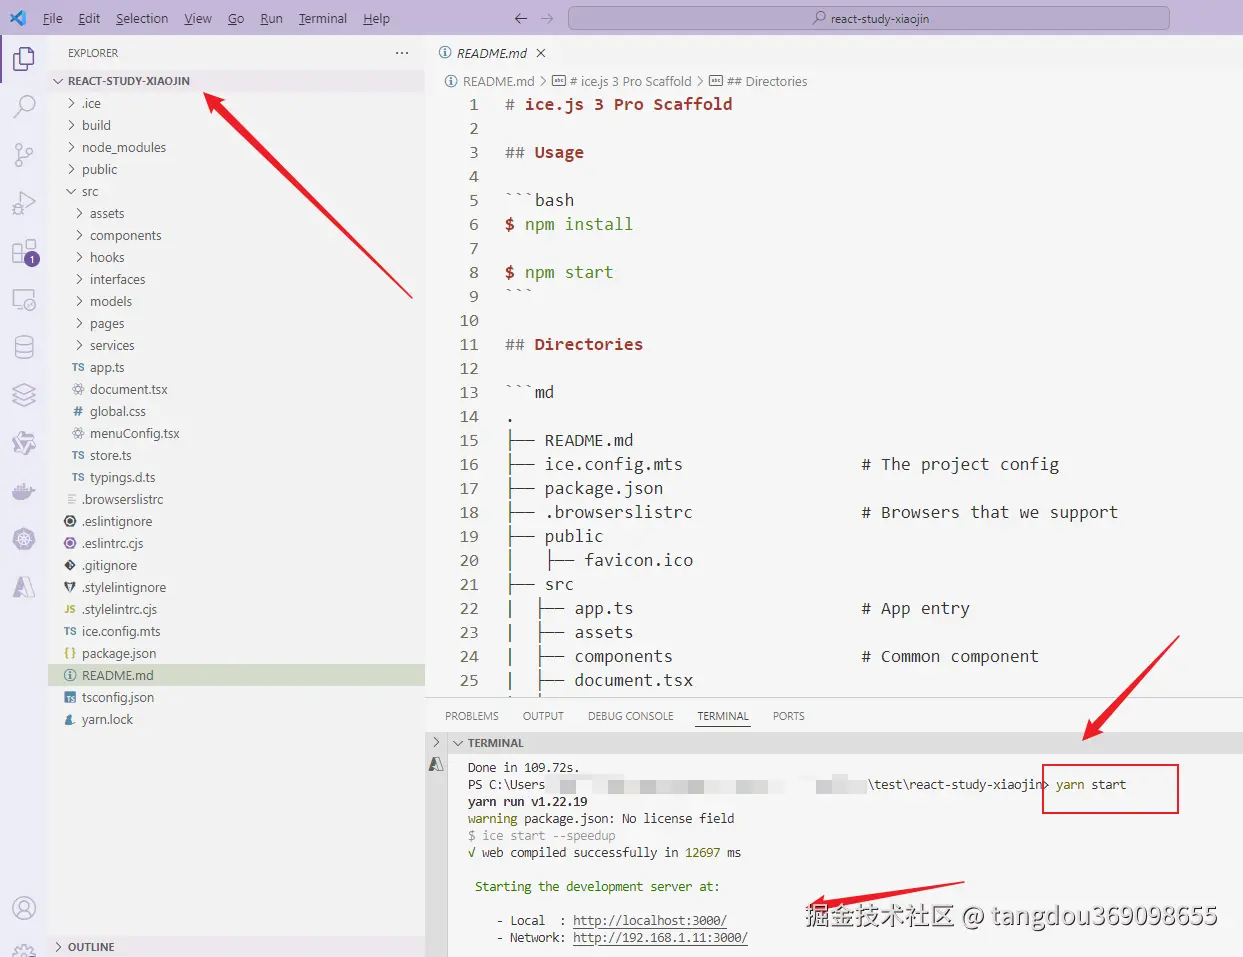Open the Run menu
The width and height of the screenshot is (1243, 957).
(x=271, y=18)
